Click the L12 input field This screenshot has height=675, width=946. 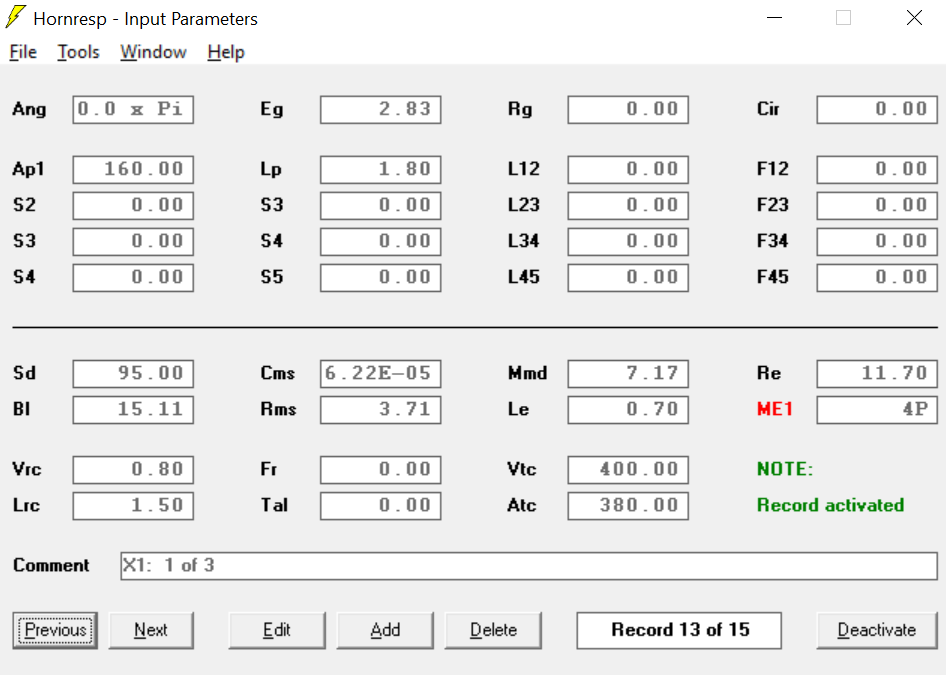coord(628,170)
